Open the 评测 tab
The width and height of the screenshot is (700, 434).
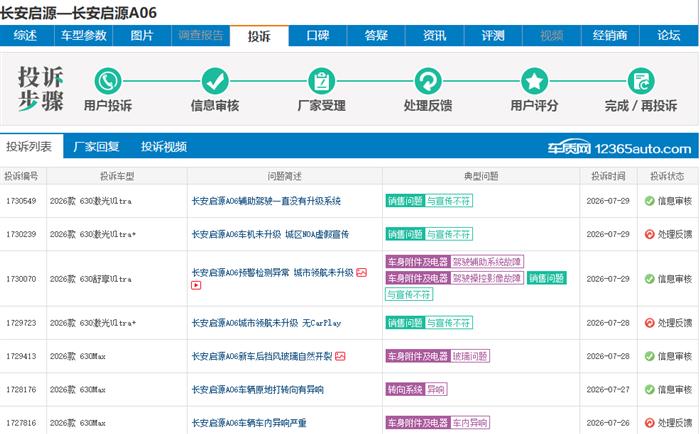point(493,35)
